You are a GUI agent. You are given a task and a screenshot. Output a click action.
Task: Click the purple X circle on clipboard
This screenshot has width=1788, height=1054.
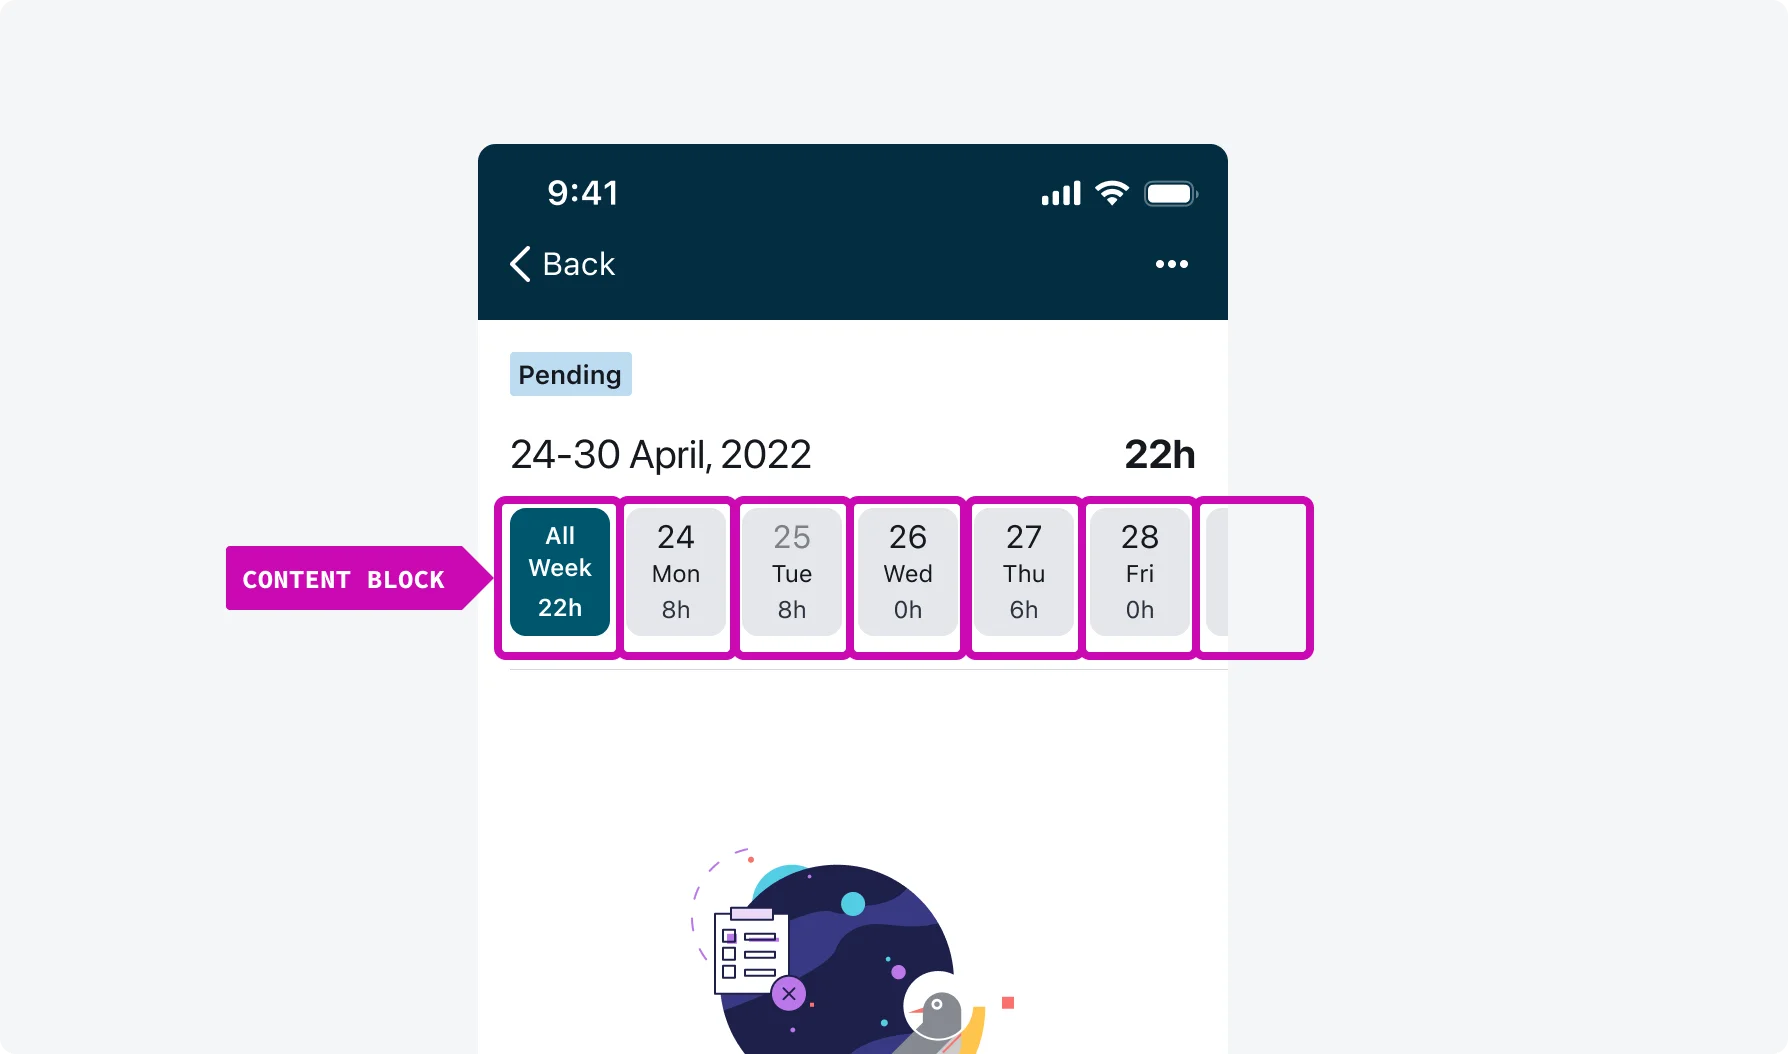[789, 993]
